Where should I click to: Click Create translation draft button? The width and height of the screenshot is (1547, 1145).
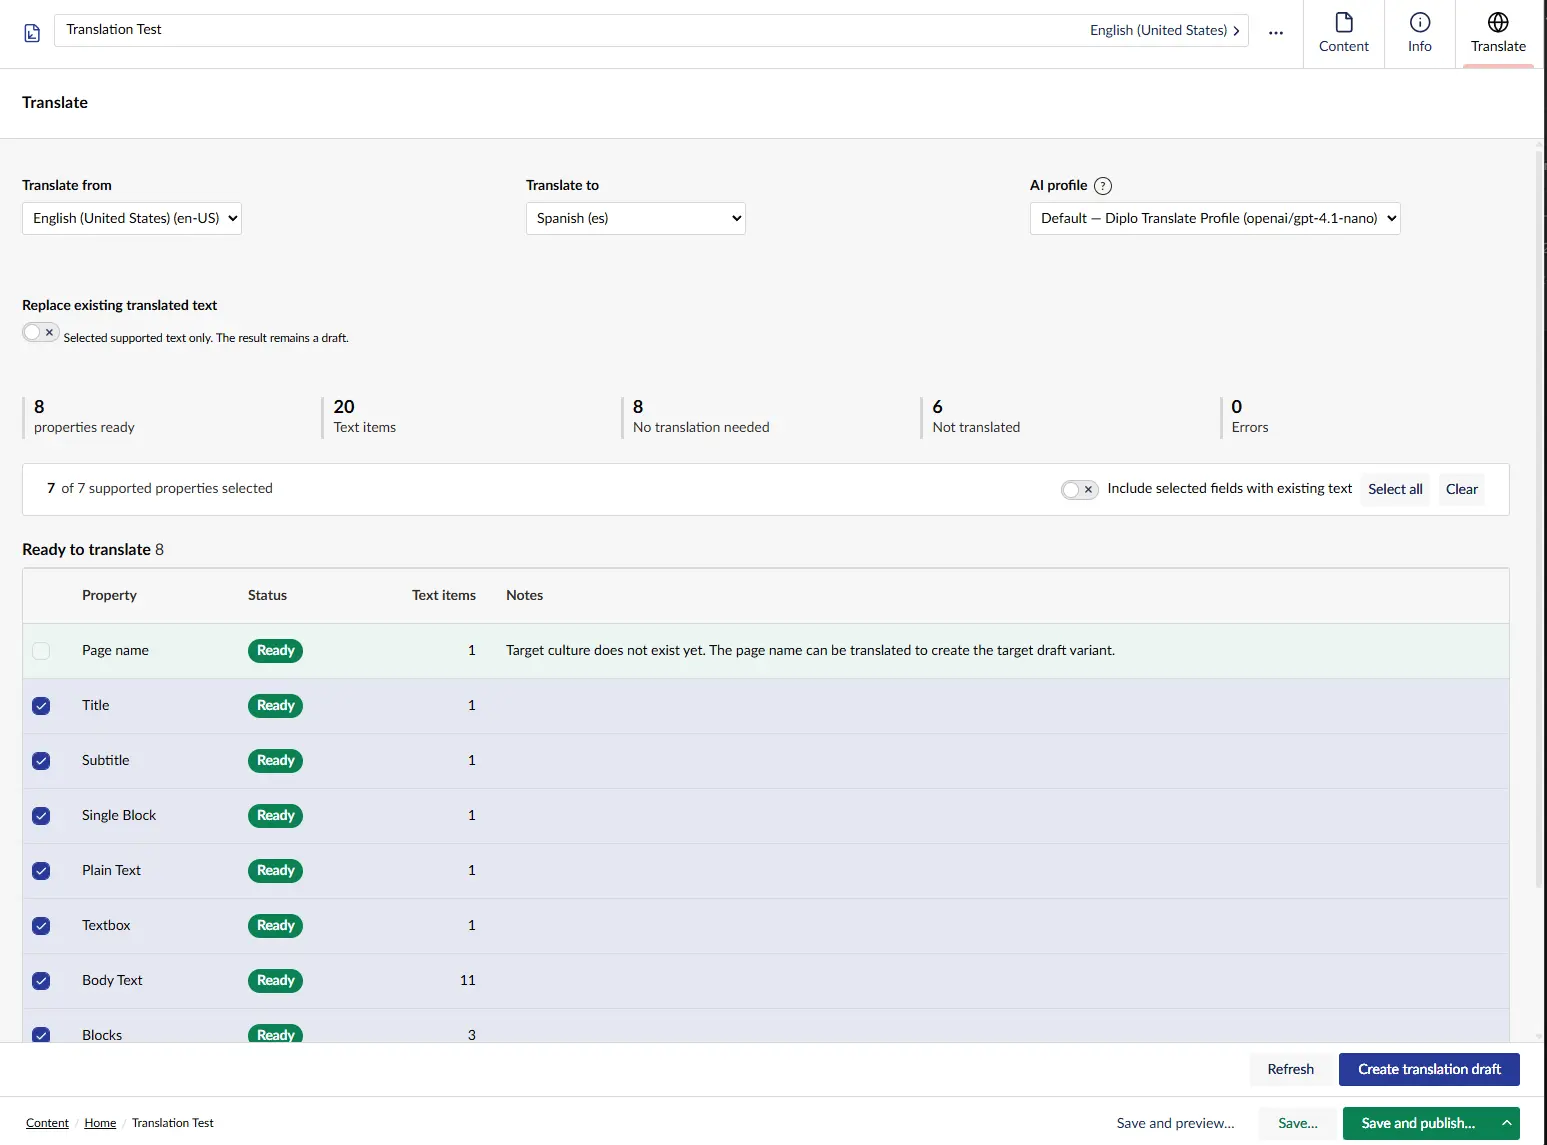1429,1069
